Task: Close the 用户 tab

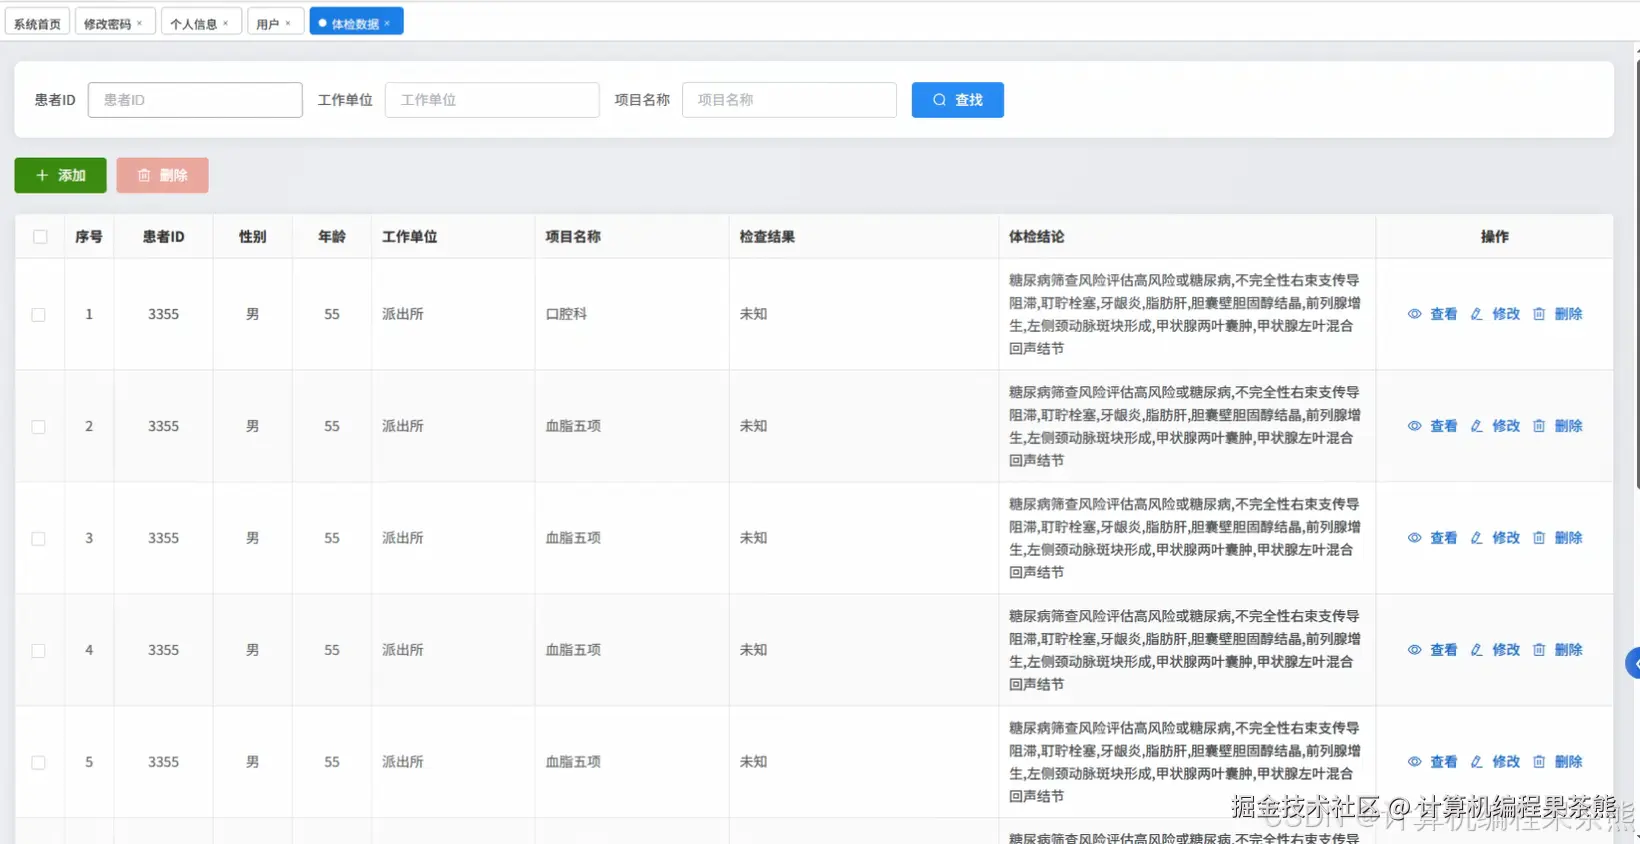Action: click(288, 23)
